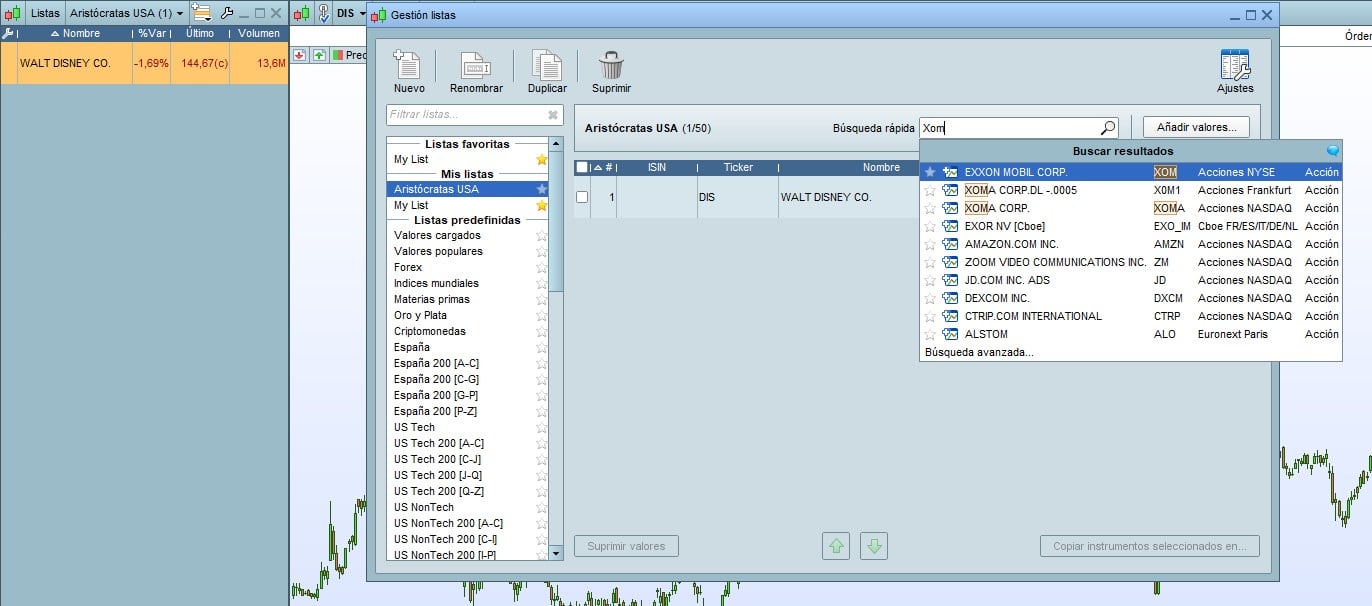Viewport: 1372px width, 606px height.
Task: Click the Listas tab label
Action: 45,14
